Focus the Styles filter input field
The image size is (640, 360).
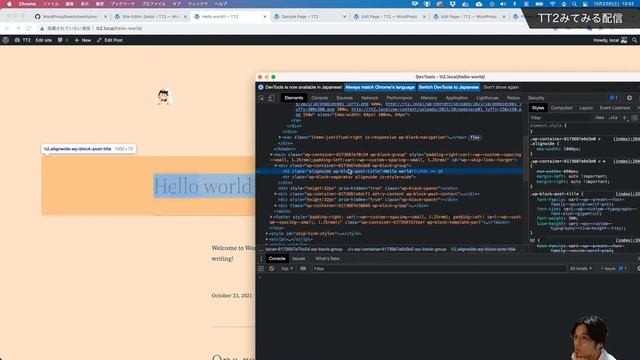pos(561,118)
